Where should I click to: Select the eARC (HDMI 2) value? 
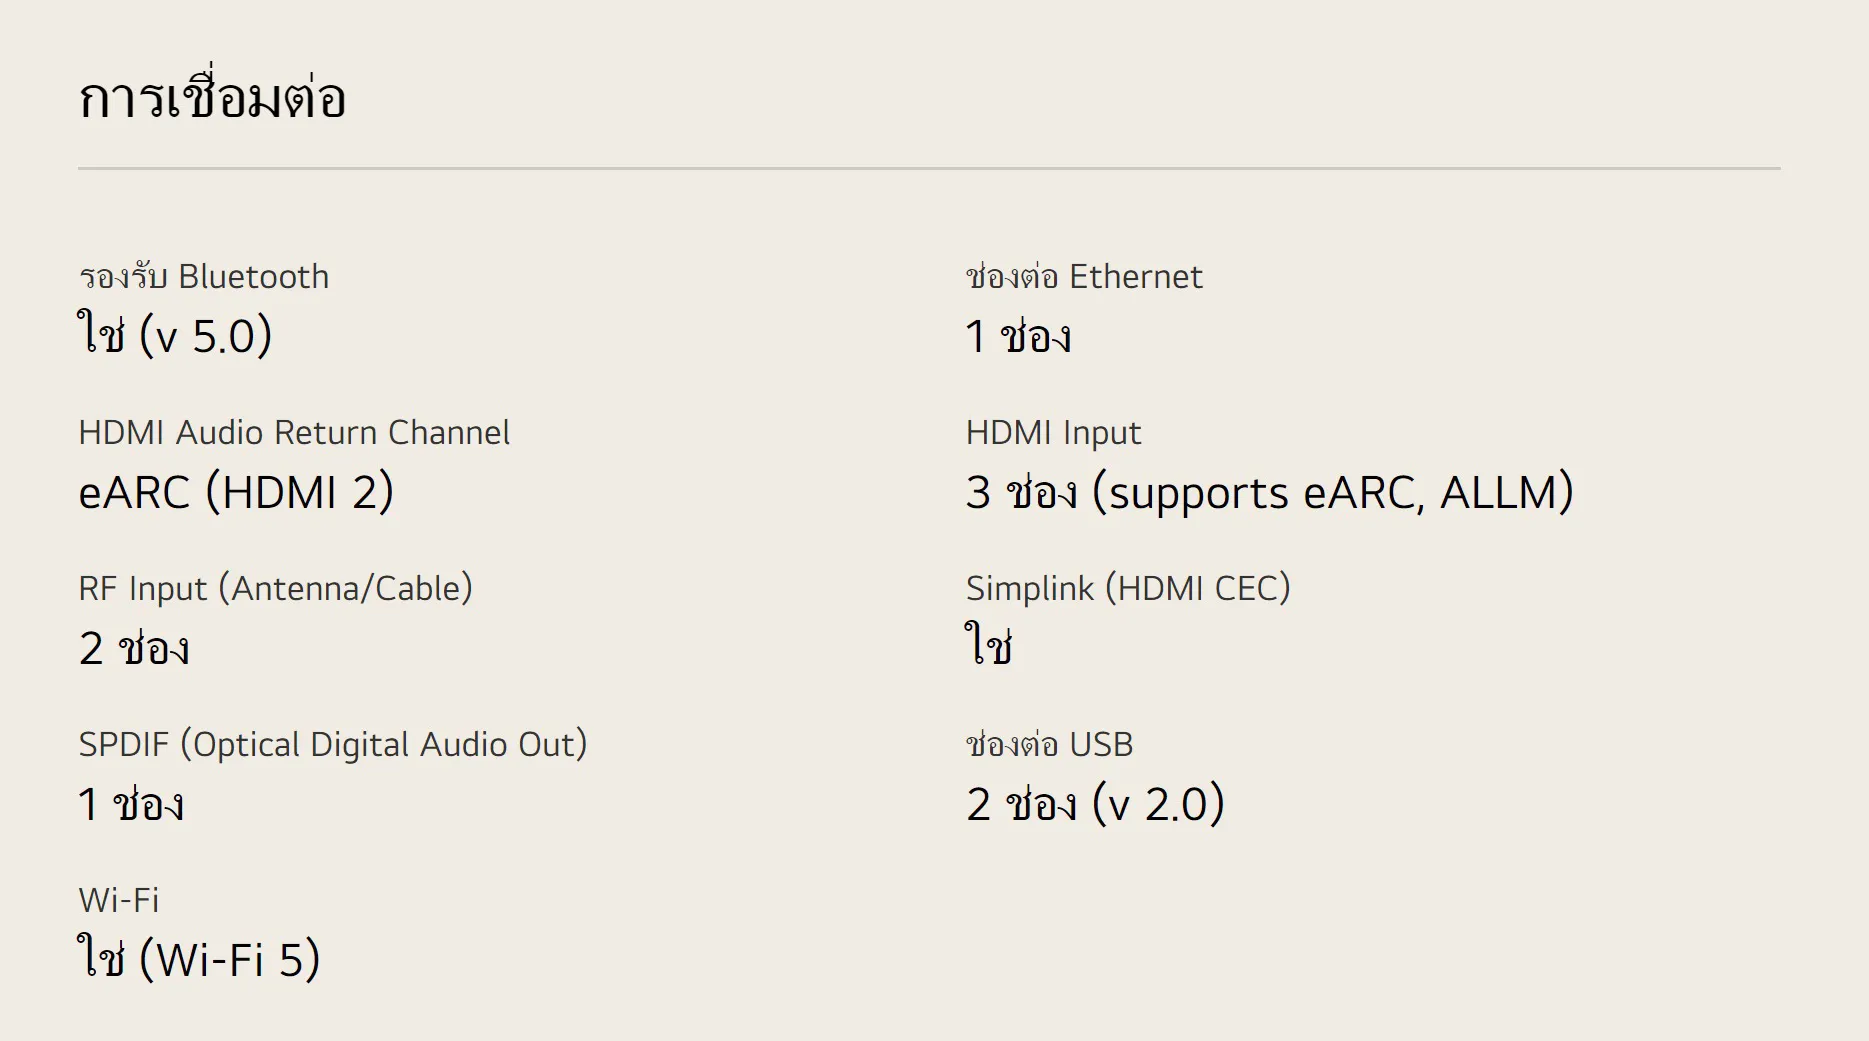pyautogui.click(x=236, y=492)
